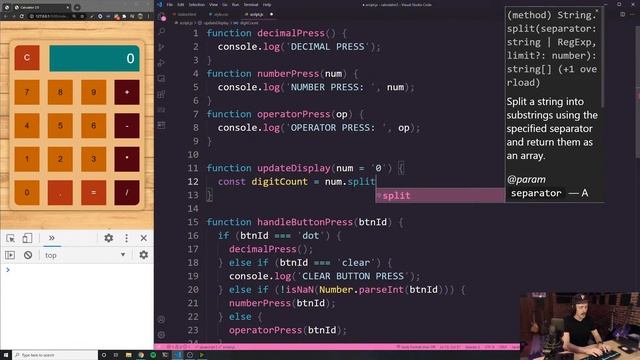Clear the console with the ban icon
This screenshot has height=360, width=640.
tap(28, 255)
